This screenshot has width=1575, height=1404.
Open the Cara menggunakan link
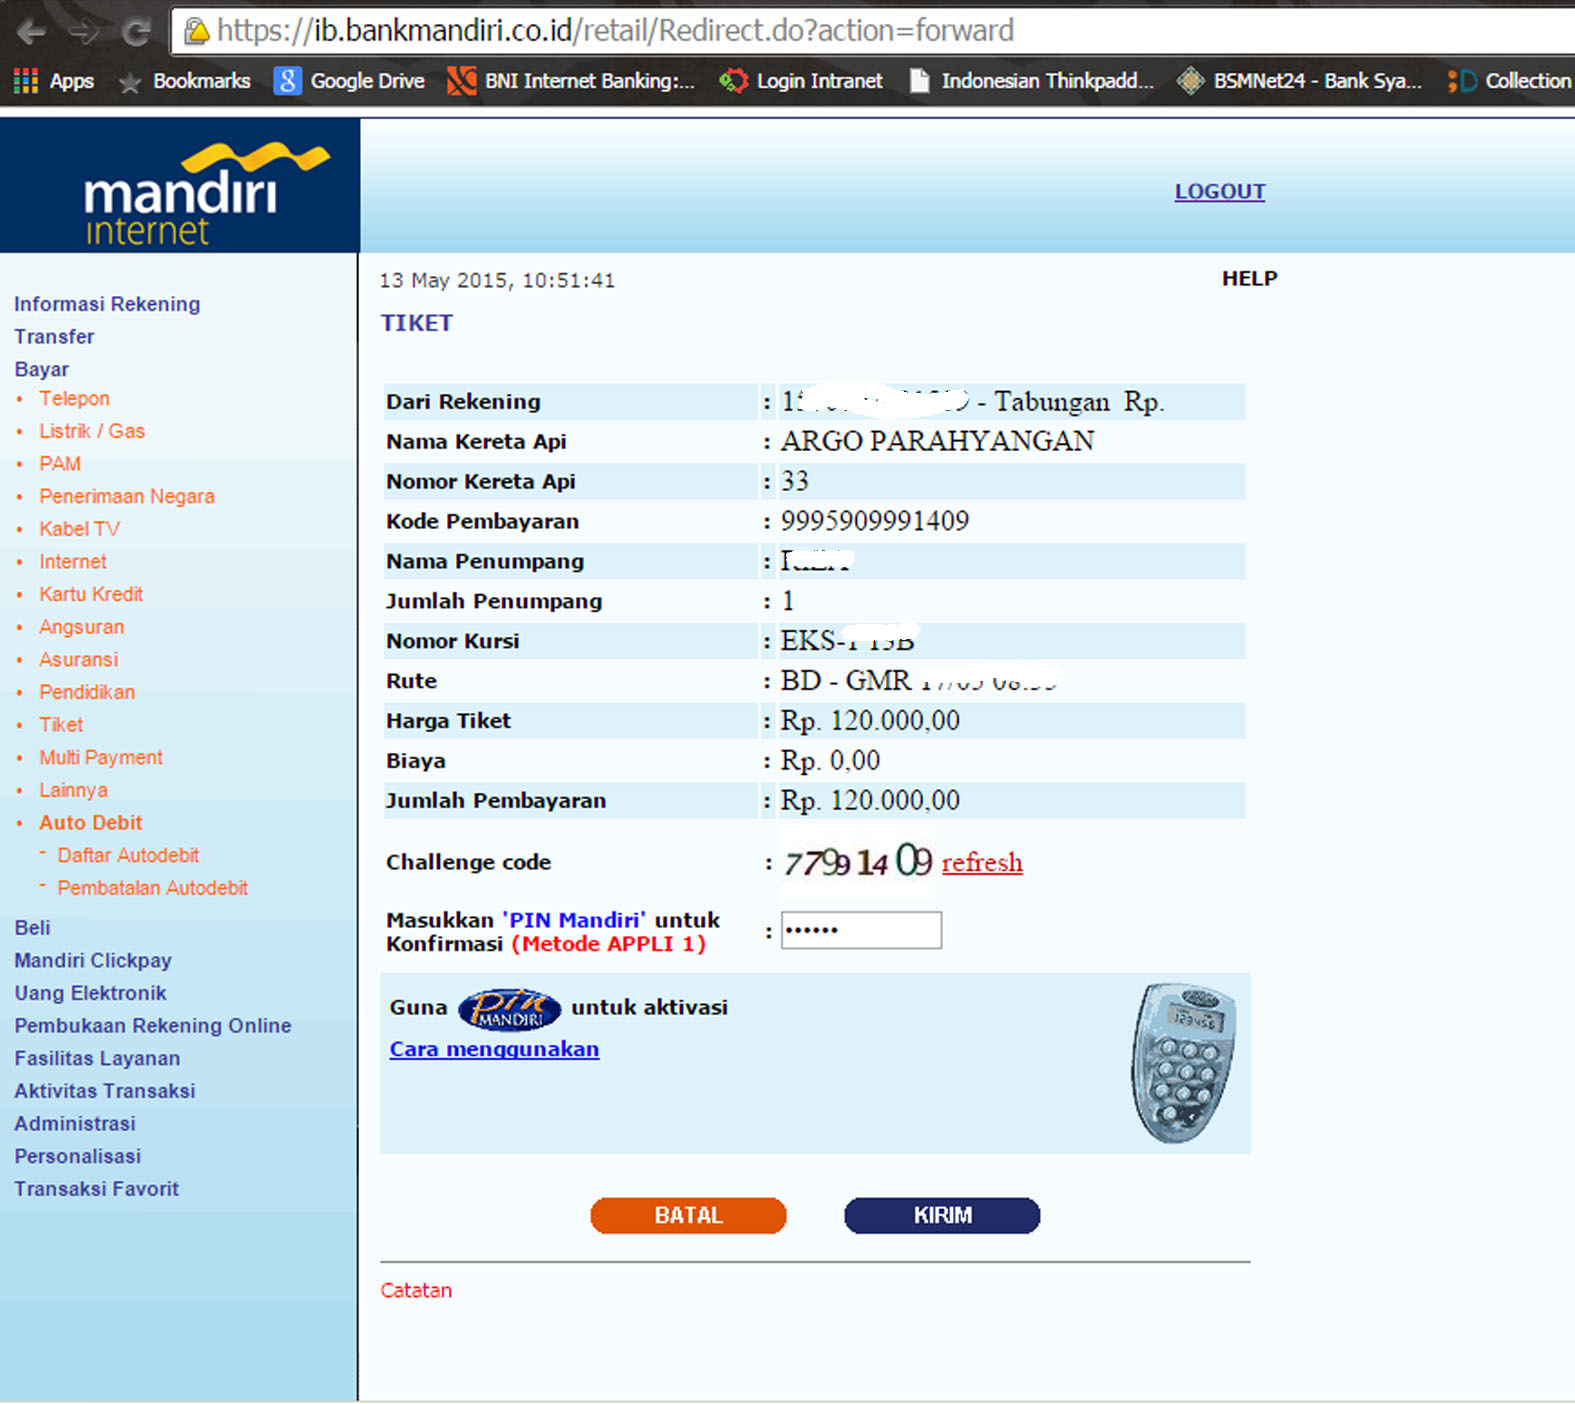coord(494,1049)
